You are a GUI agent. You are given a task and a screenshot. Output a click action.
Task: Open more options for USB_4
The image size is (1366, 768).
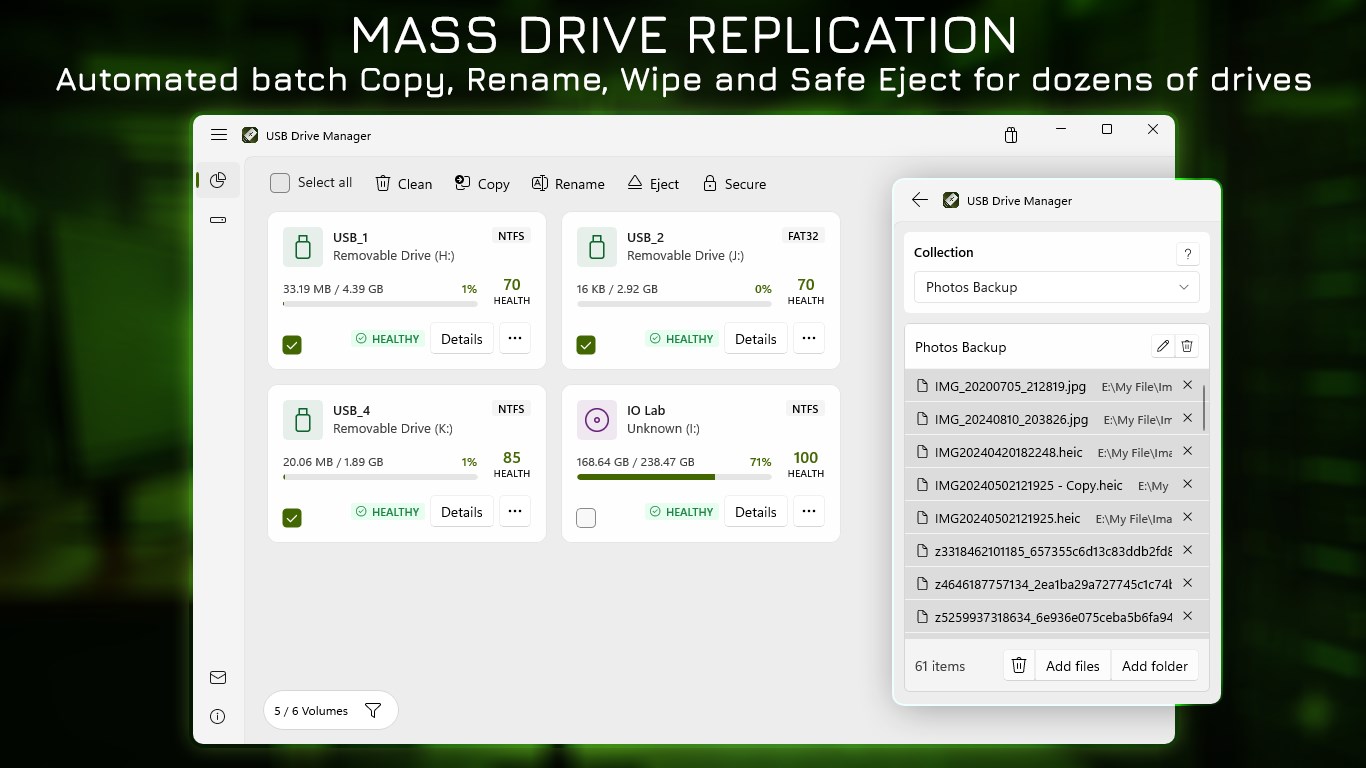click(515, 511)
